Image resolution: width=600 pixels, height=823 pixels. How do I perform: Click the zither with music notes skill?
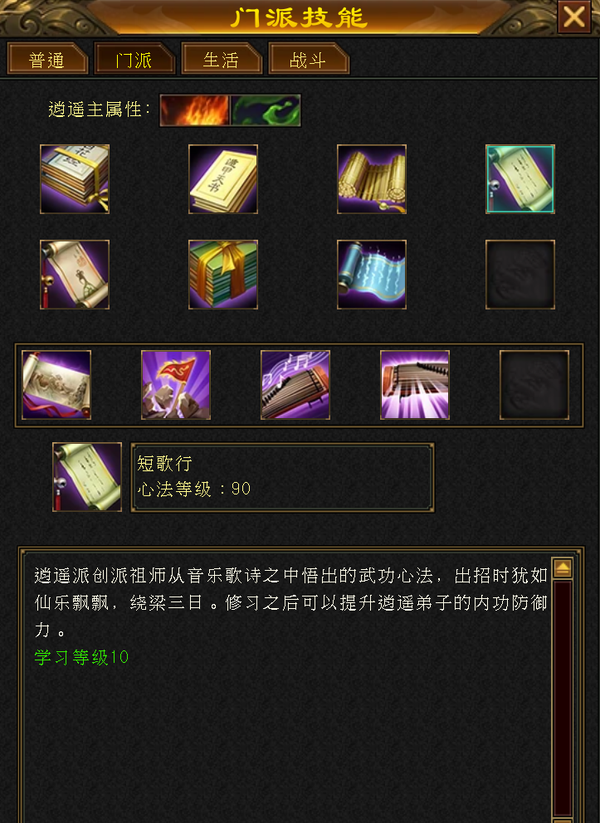296,385
